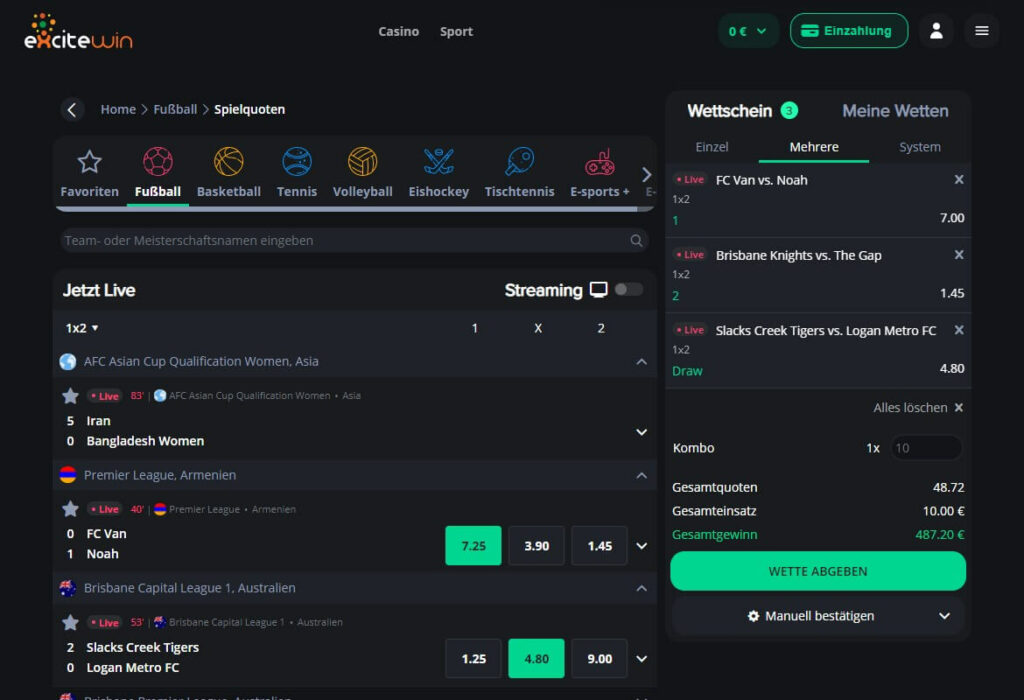Open Manuell bestätigen dropdown

tap(818, 616)
